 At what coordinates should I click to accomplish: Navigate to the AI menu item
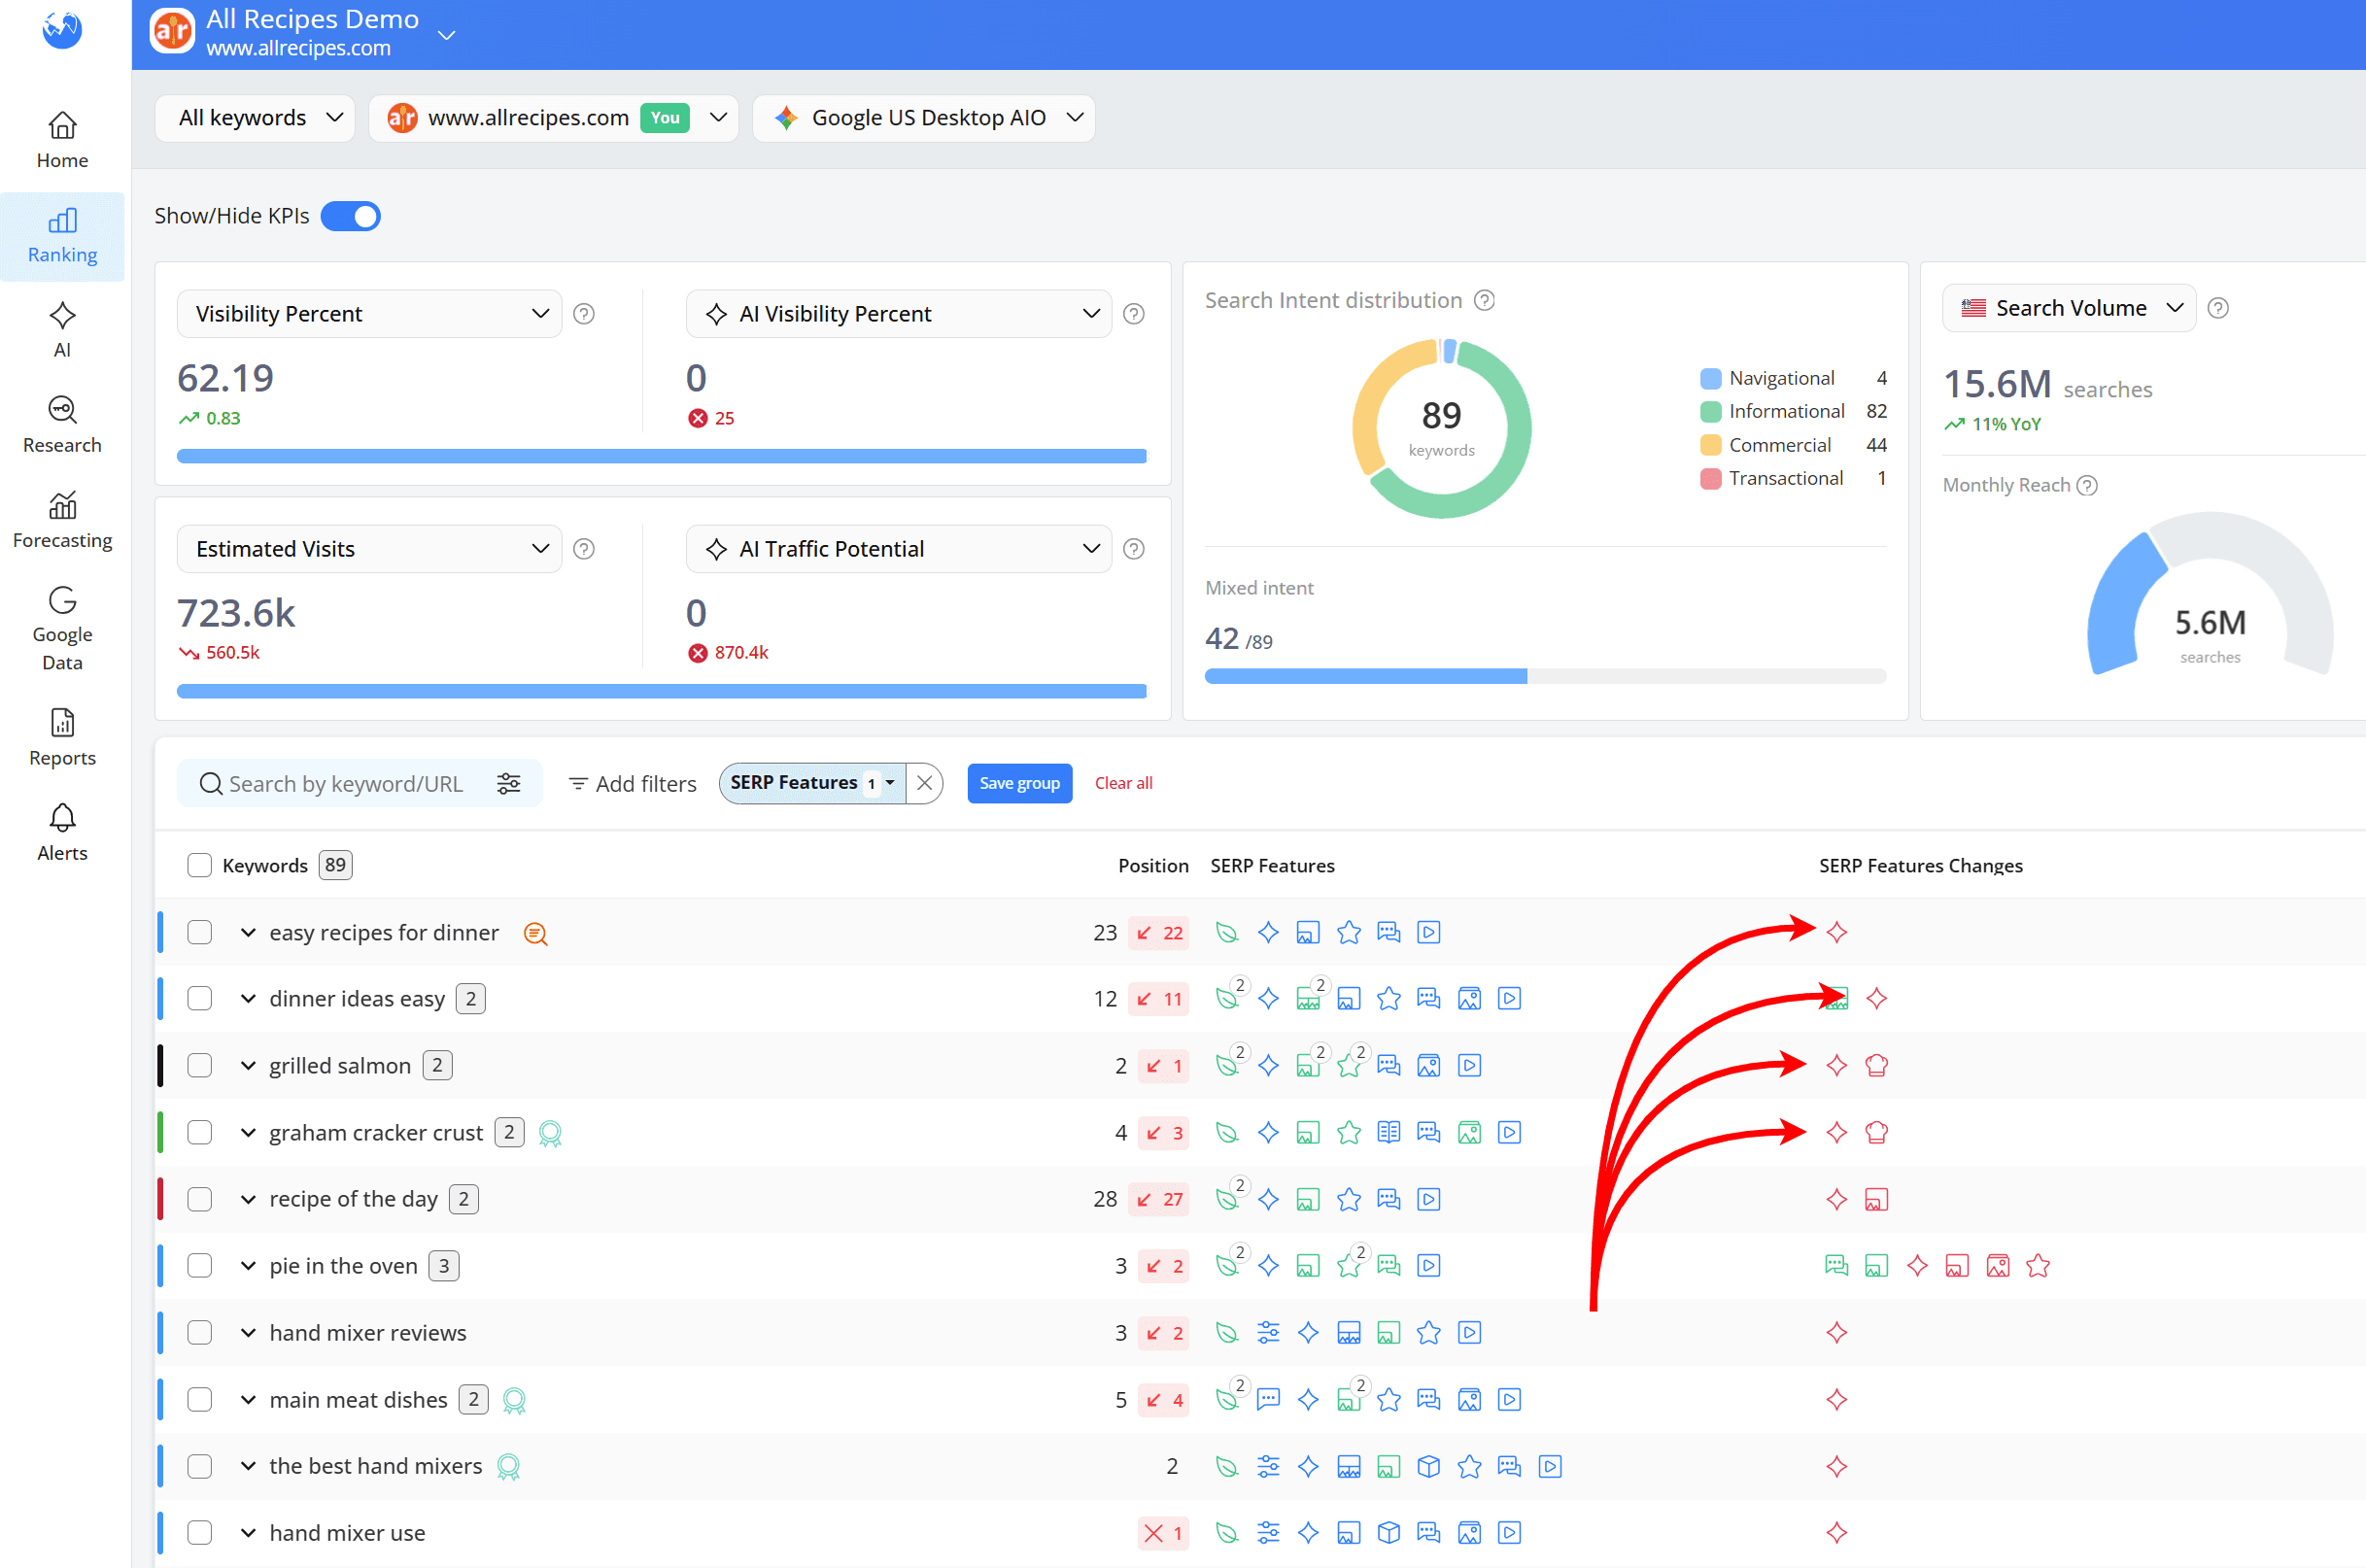pos(62,330)
